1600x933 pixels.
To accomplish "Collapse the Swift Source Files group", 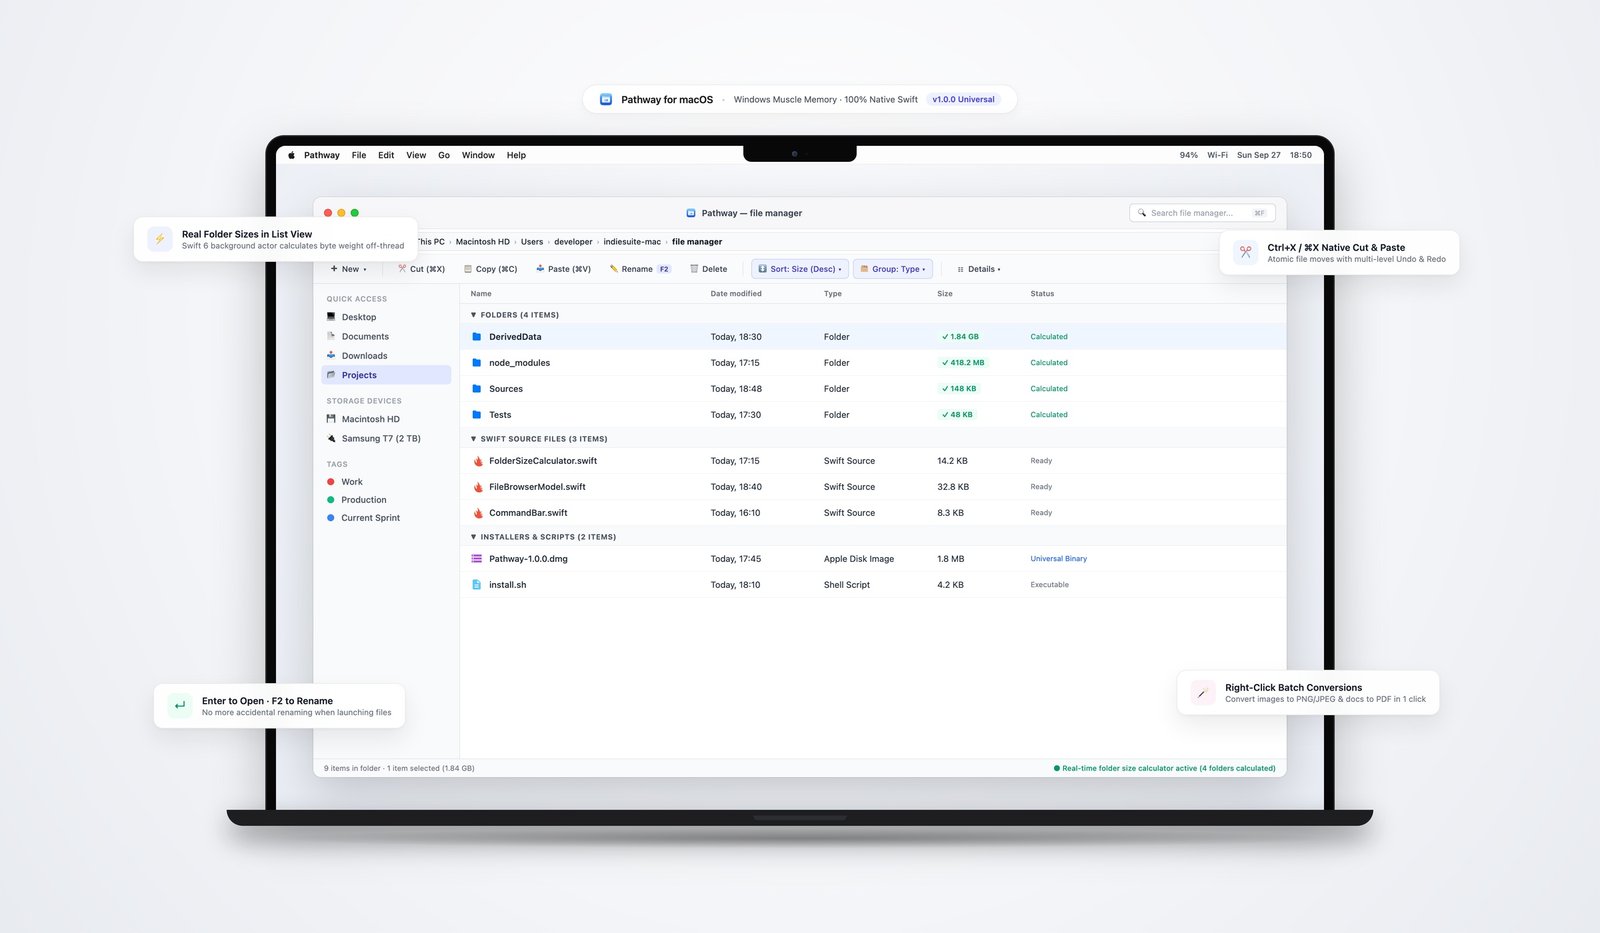I will point(474,439).
